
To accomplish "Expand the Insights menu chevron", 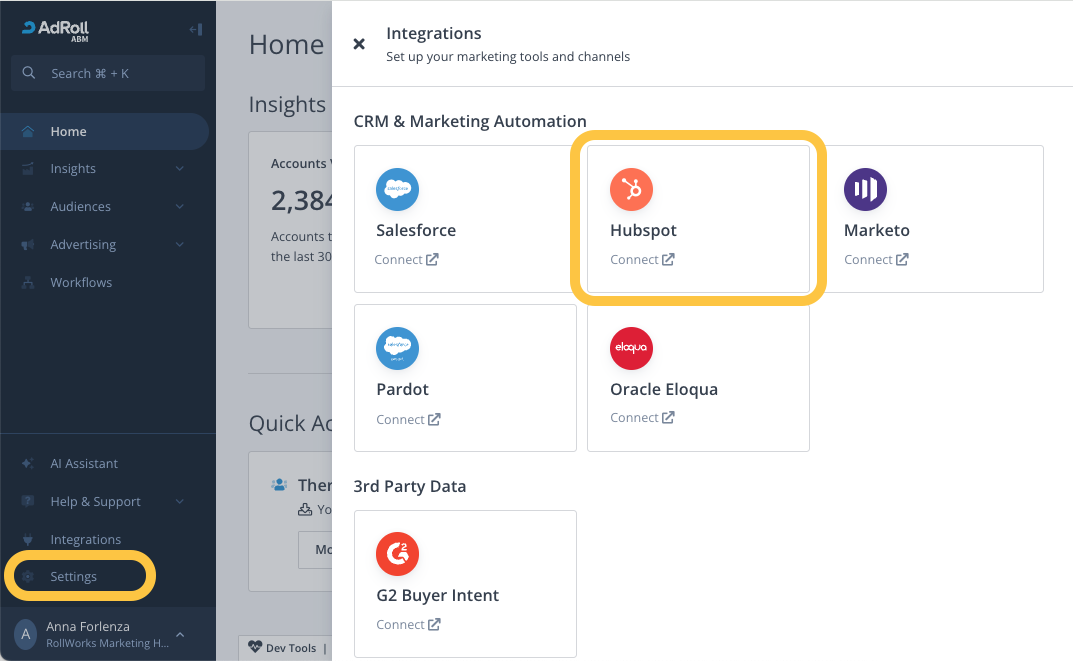I will coord(180,169).
